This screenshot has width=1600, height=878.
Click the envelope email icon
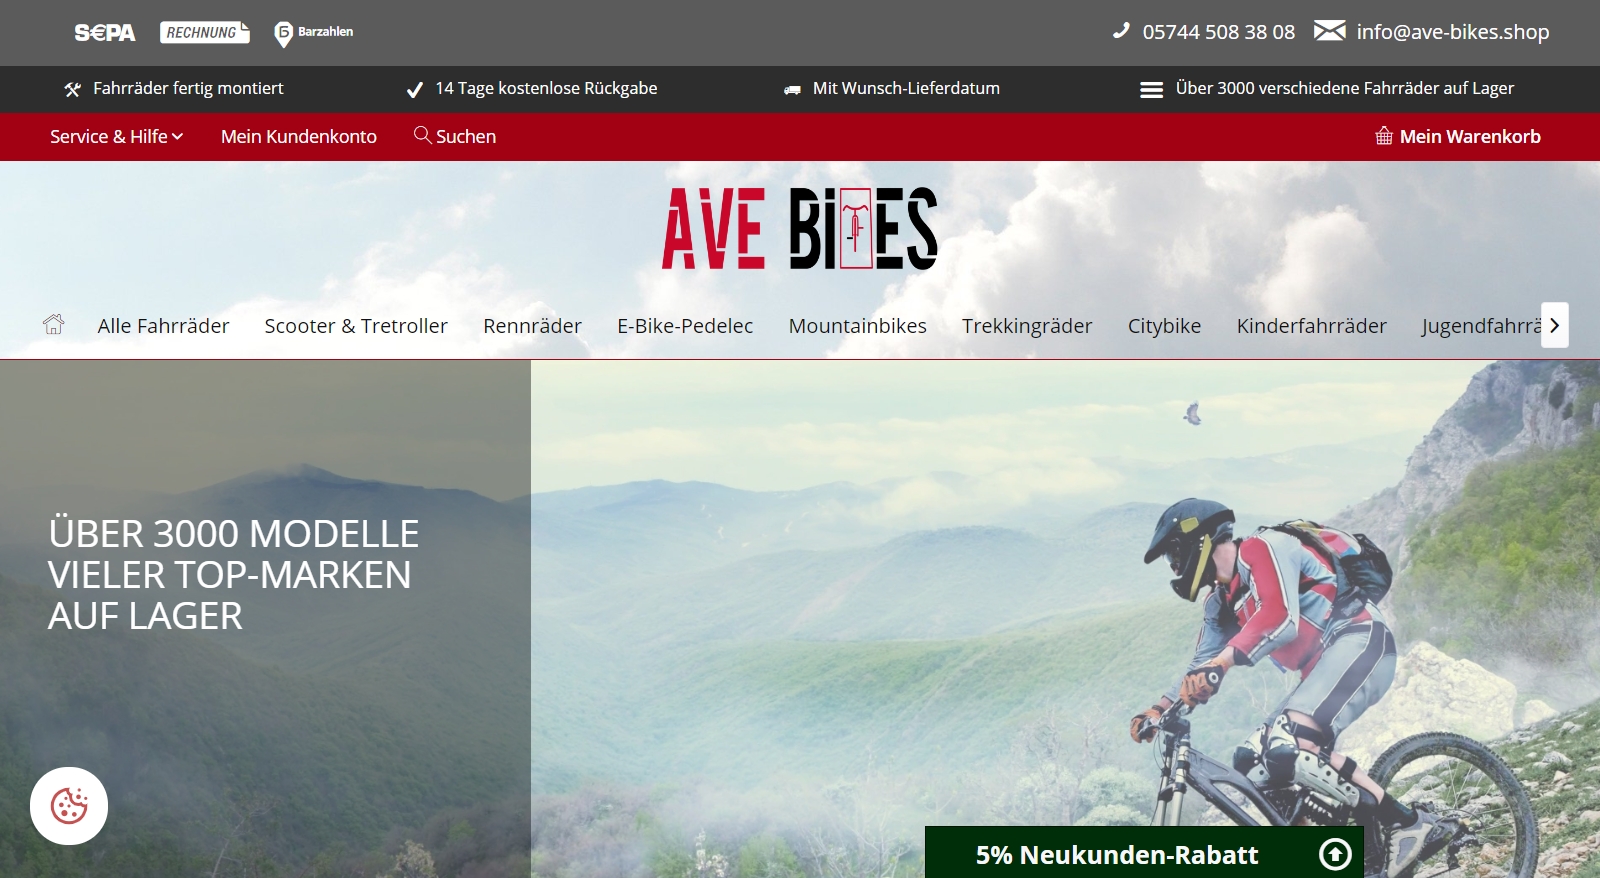[1329, 31]
